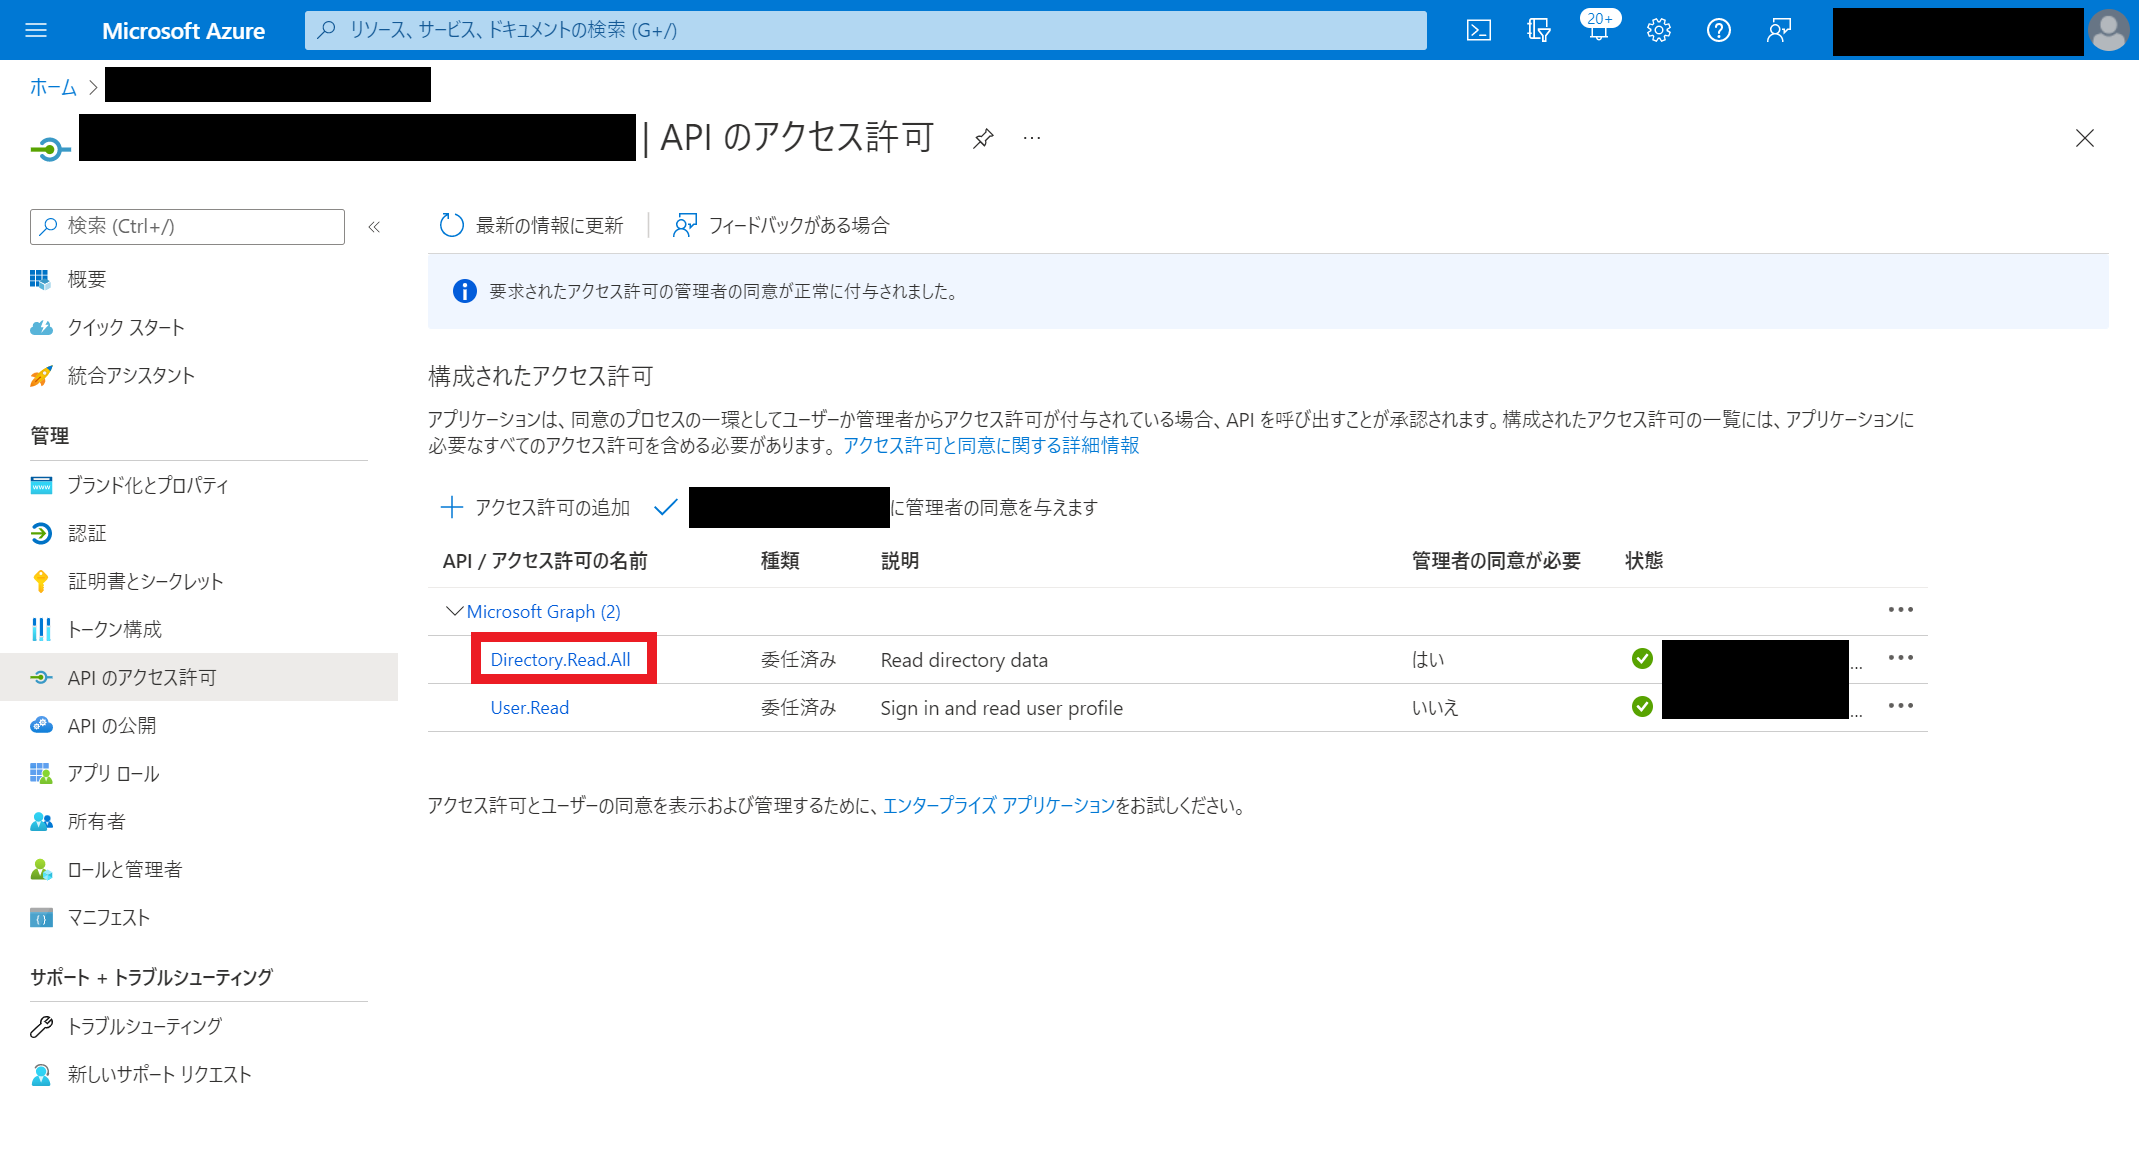2139x1176 pixels.
Task: Click the global resource search field
Action: [865, 30]
